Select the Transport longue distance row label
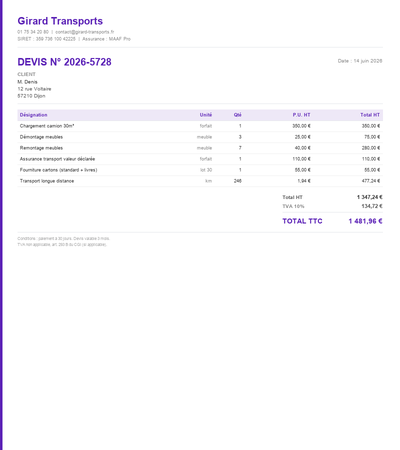This screenshot has height=450, width=400. (x=47, y=181)
